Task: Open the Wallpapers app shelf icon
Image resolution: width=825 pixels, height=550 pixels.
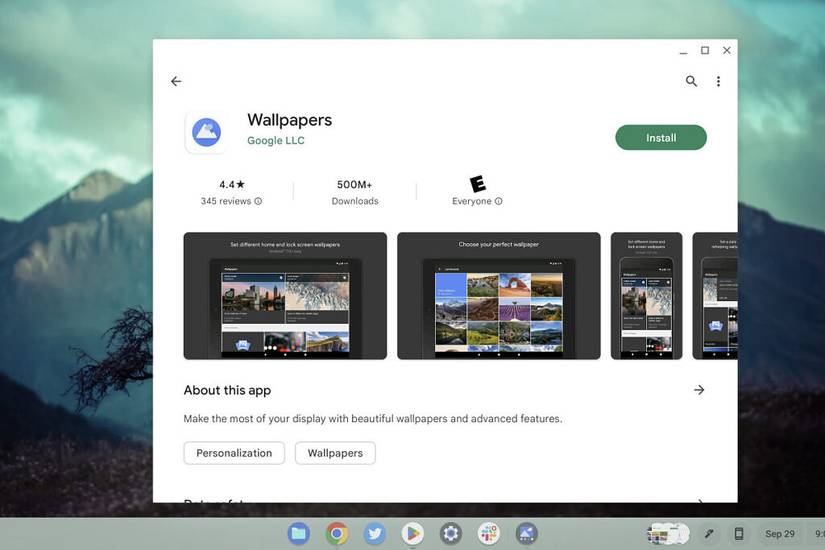Action: tap(527, 534)
